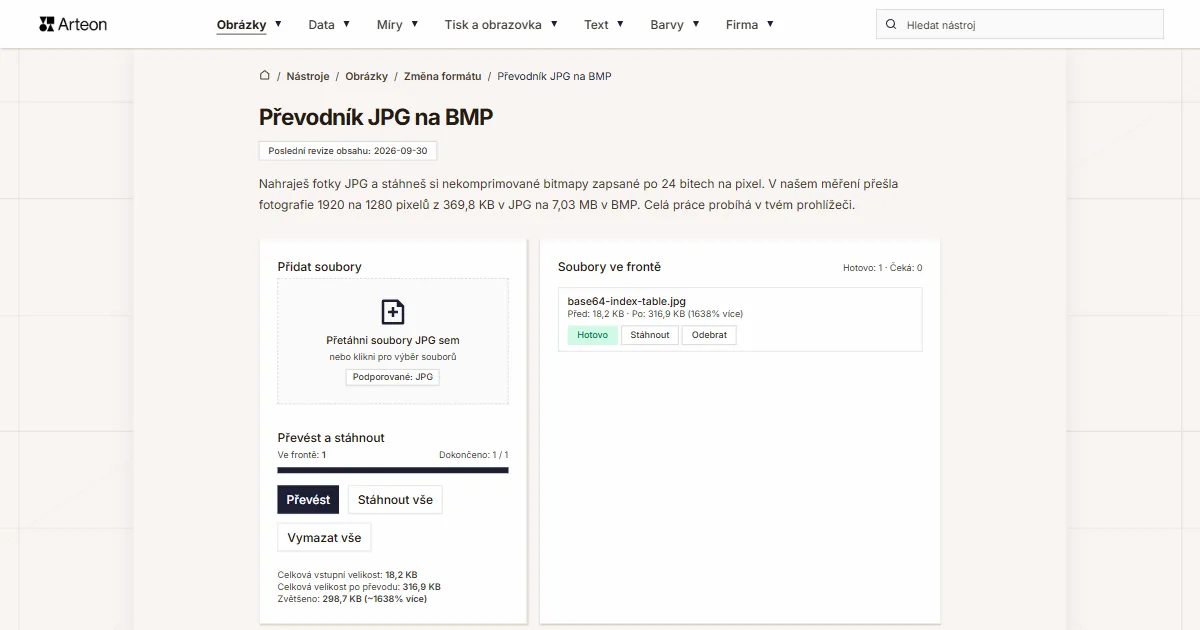Download base64-index-table.jpg with Stáhnout
Image resolution: width=1200 pixels, height=630 pixels.
650,335
